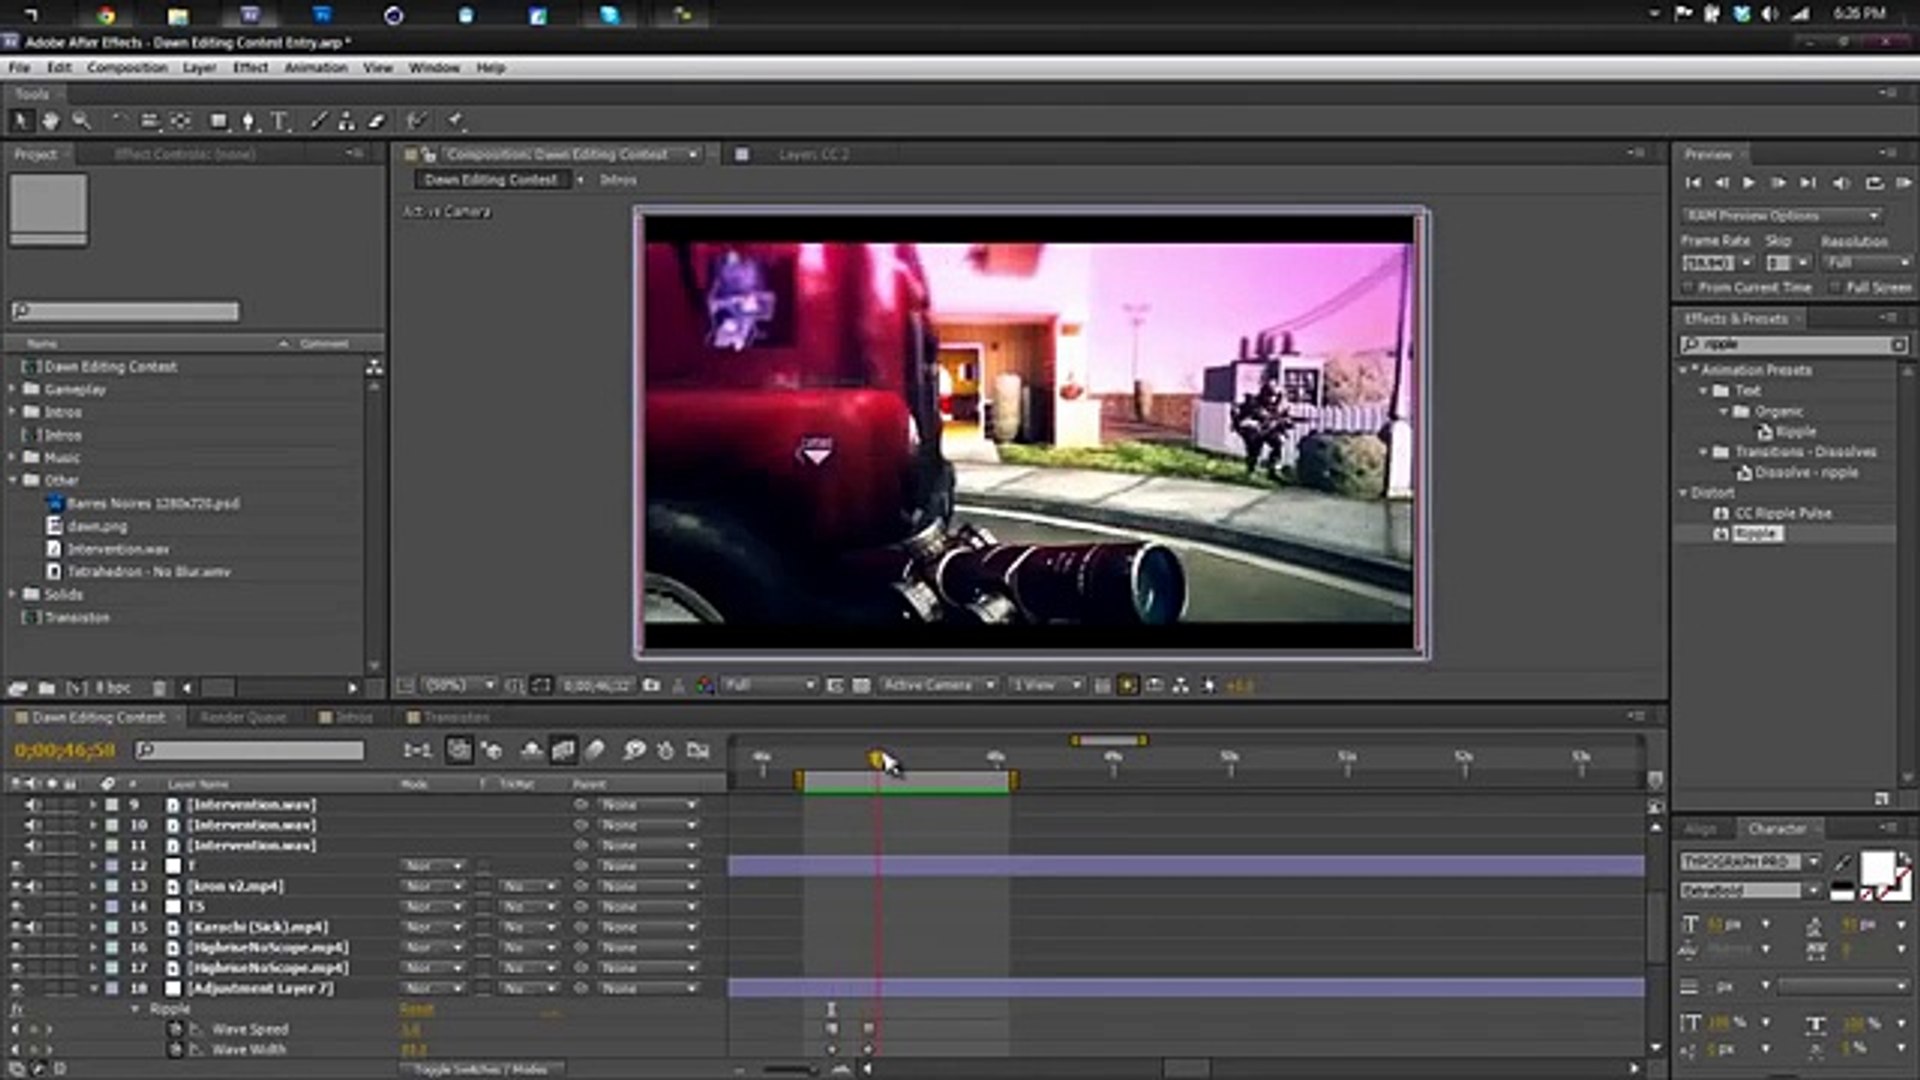Screen dimensions: 1920x1080
Task: Mute audio on the Intervention.wav layer
Action: [x=31, y=804]
